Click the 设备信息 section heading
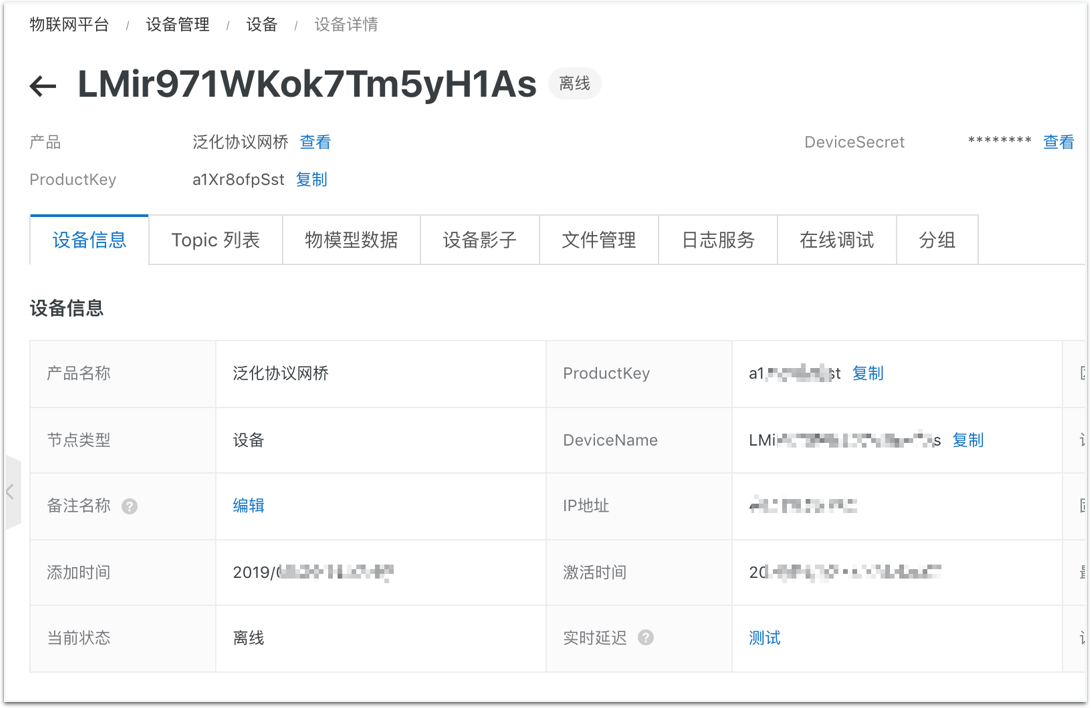The image size is (1091, 708). pos(67,308)
